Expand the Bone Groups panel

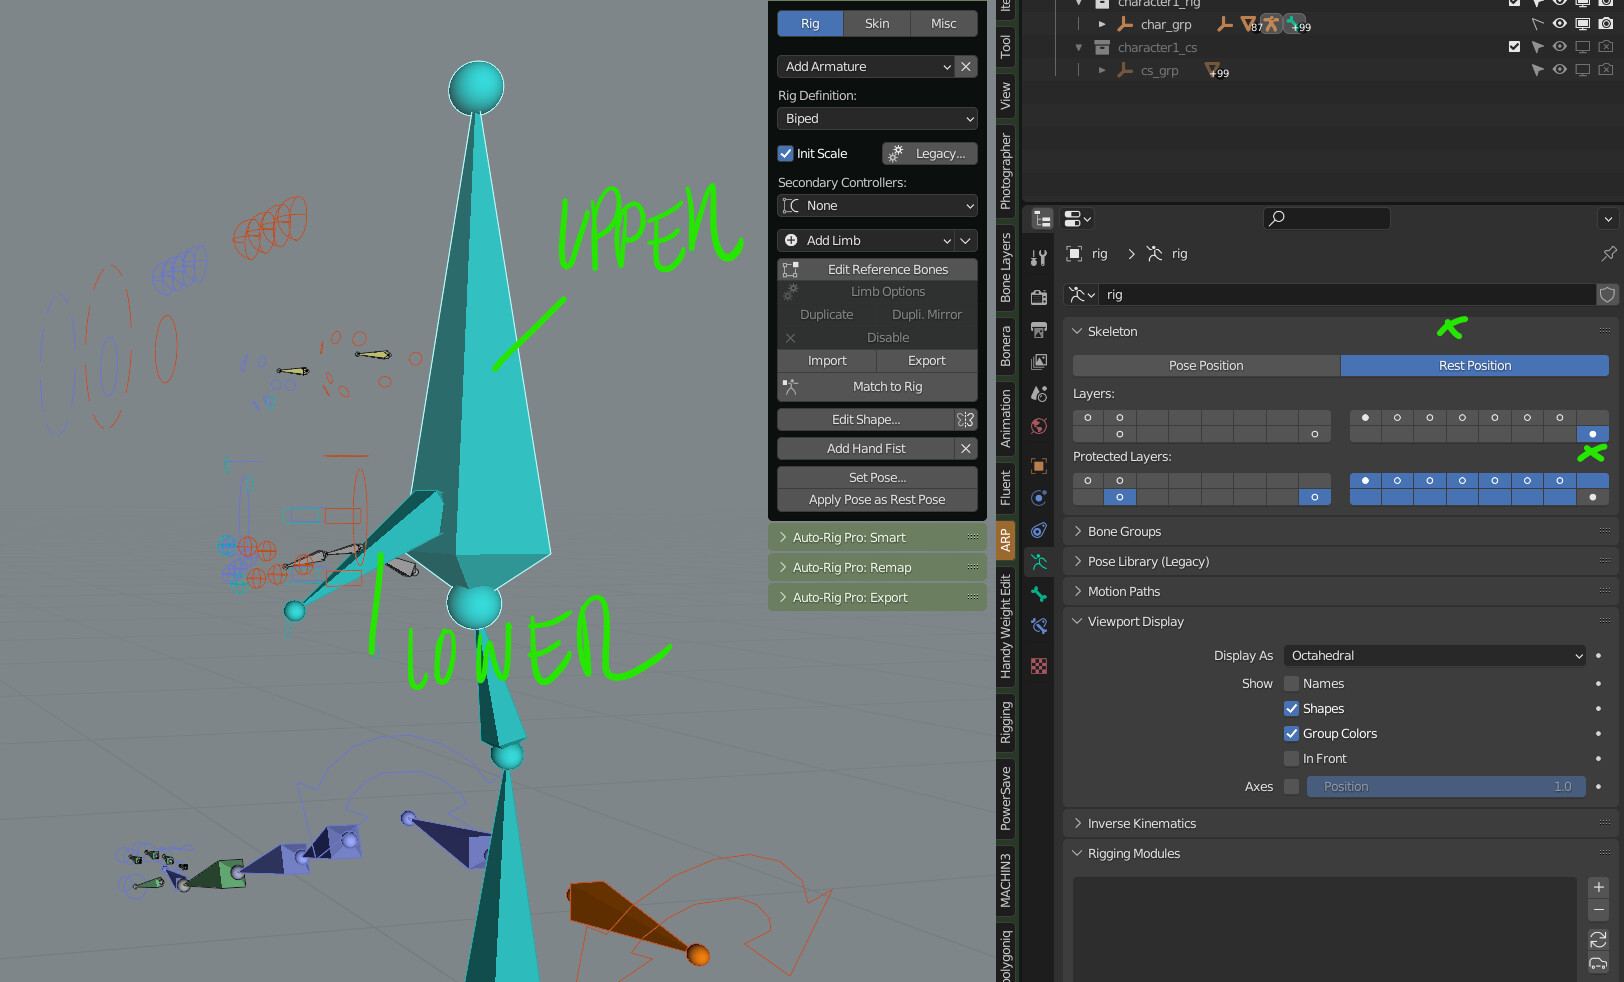1340,532
